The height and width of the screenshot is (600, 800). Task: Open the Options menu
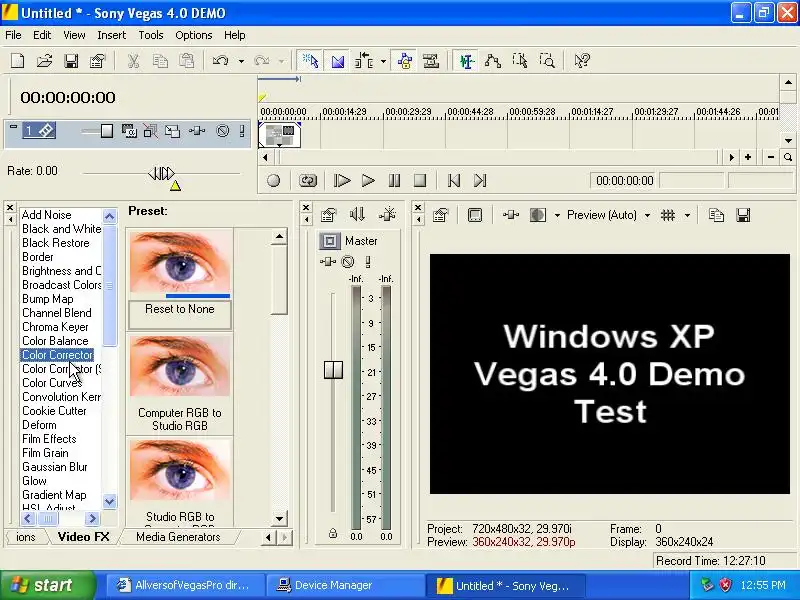[x=193, y=35]
